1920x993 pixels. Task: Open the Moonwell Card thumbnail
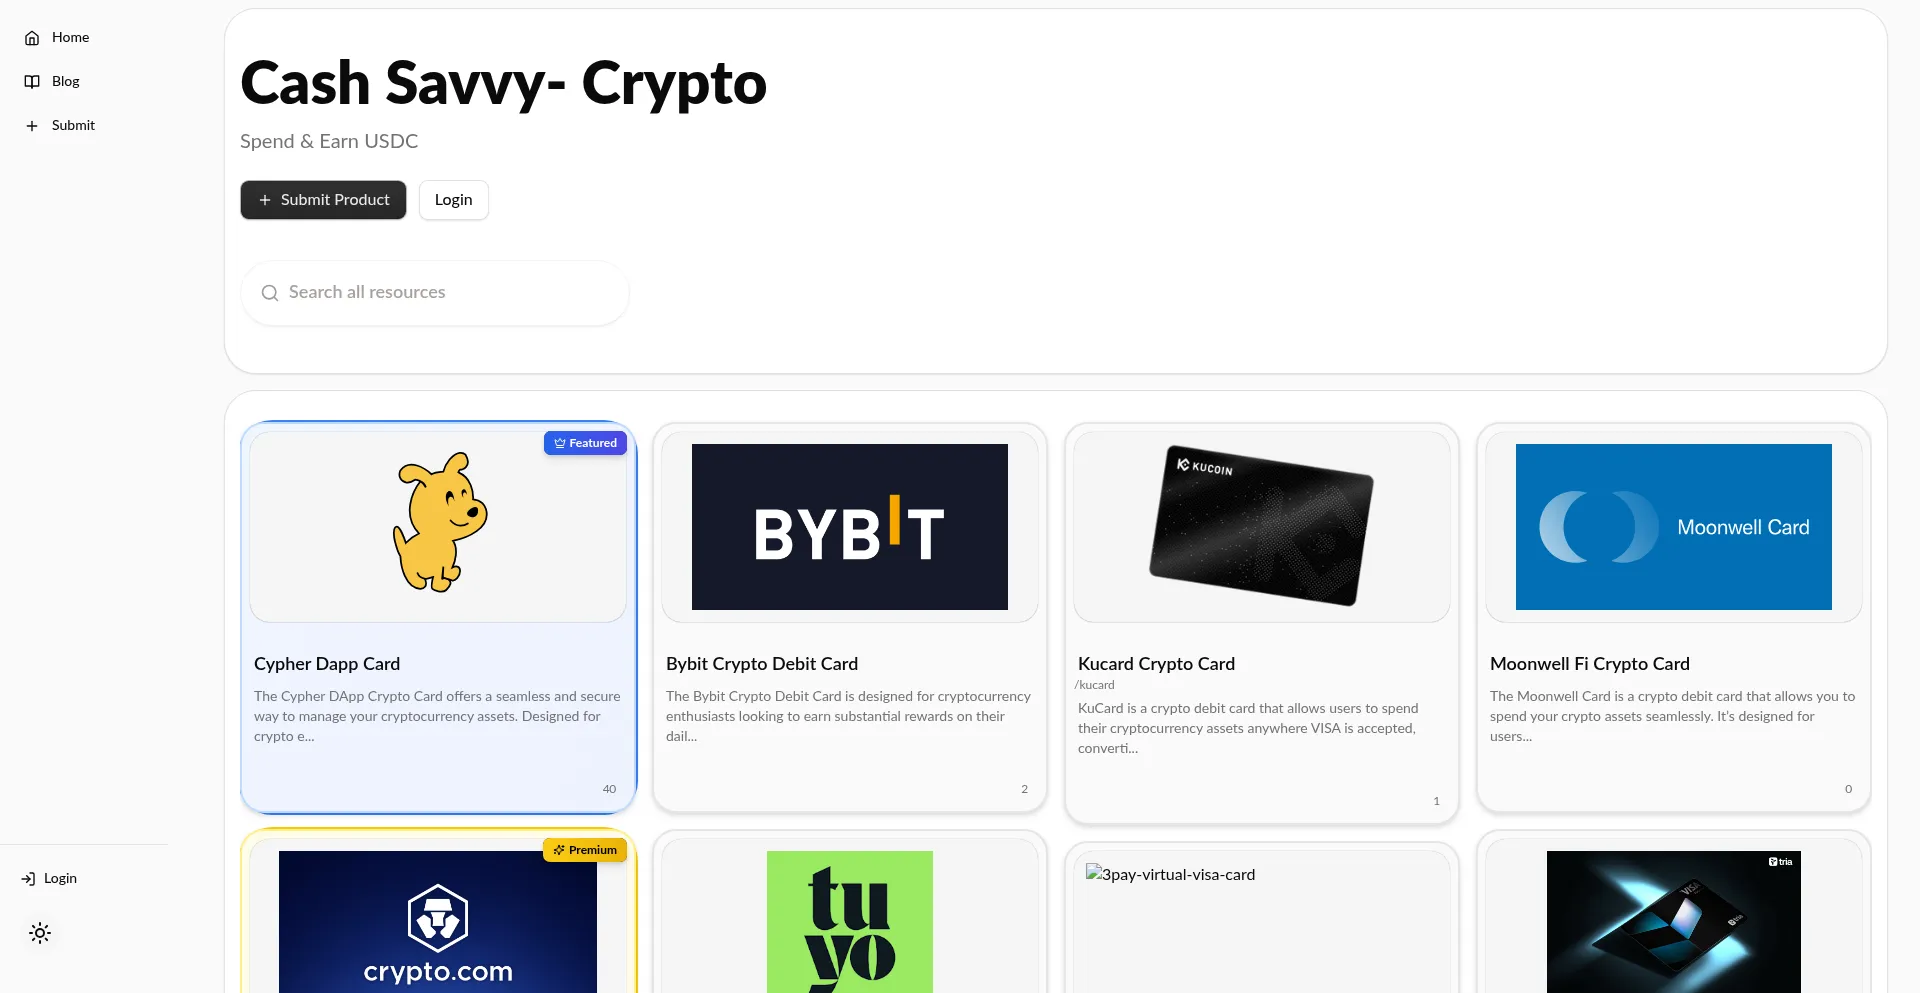pos(1674,527)
